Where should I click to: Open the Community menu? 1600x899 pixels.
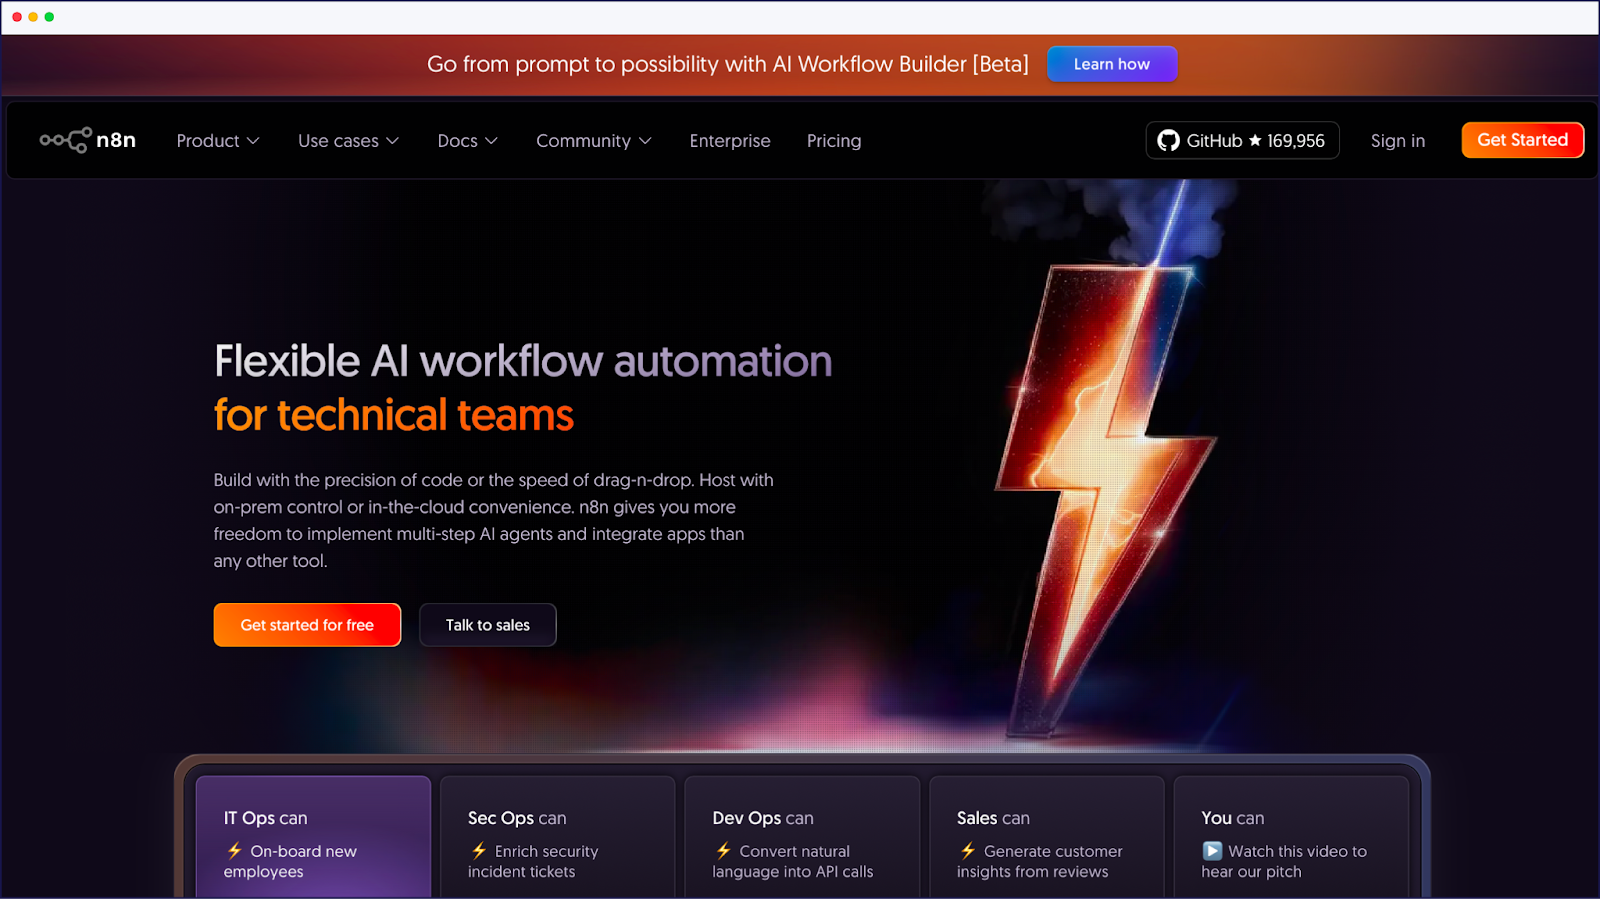(x=594, y=141)
